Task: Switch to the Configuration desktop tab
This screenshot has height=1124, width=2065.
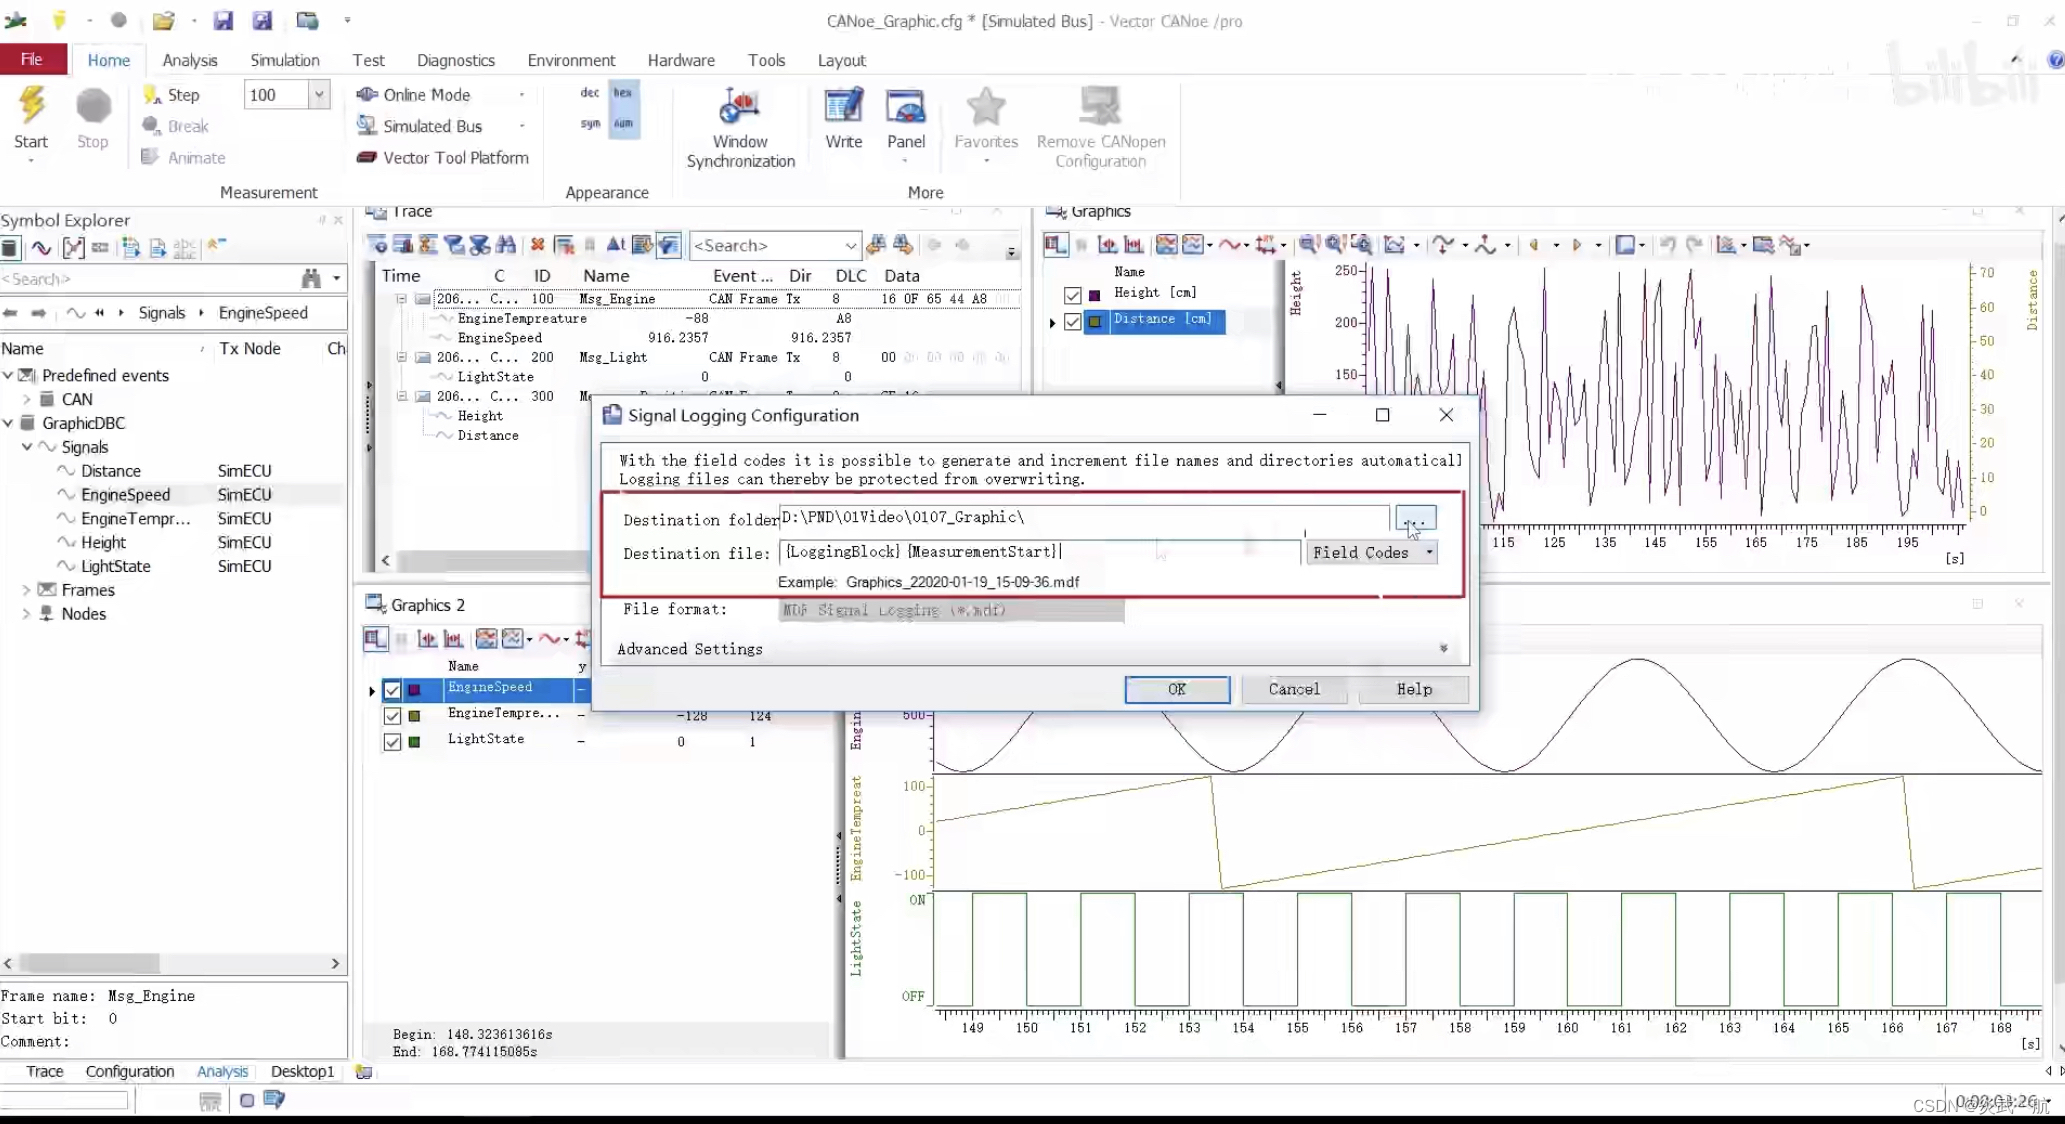Action: pyautogui.click(x=129, y=1071)
